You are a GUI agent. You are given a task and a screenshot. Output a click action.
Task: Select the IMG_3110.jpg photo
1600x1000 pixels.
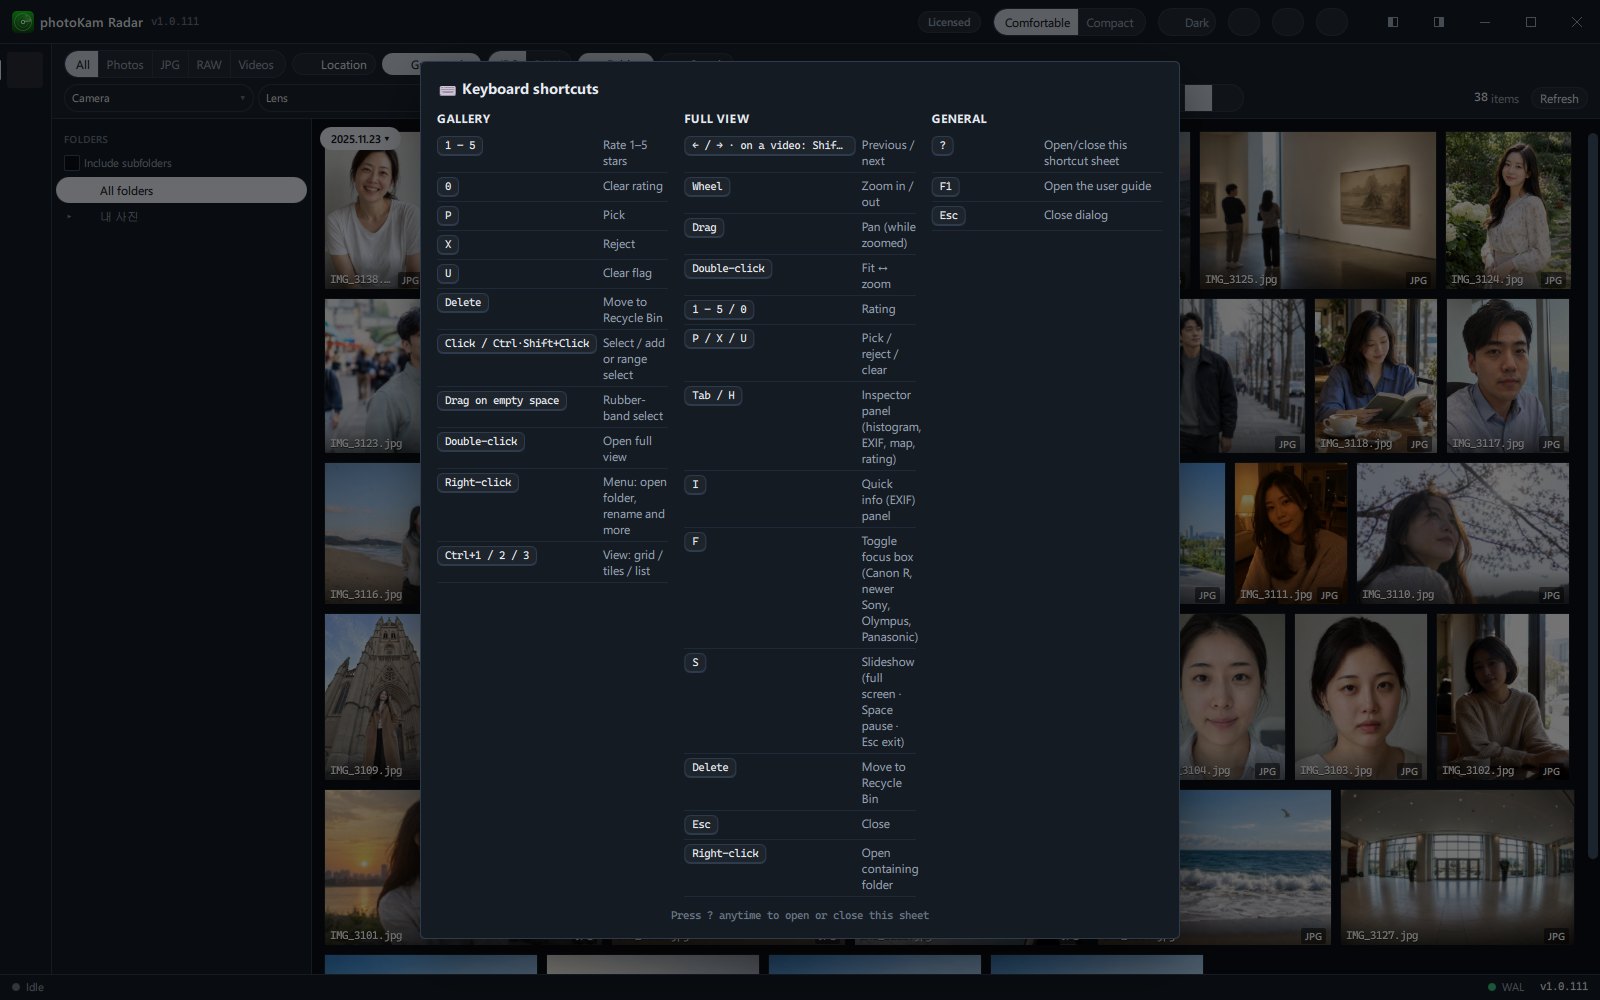point(1463,533)
